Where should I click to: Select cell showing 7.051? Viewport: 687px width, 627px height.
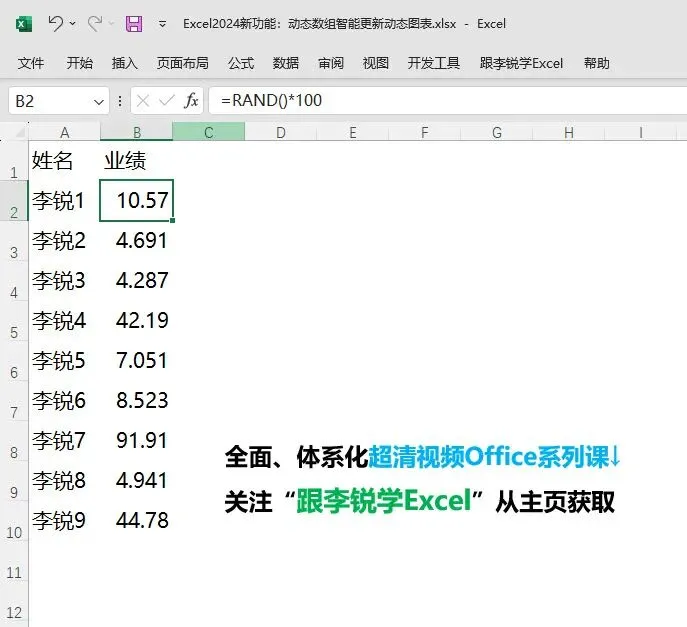tap(137, 361)
